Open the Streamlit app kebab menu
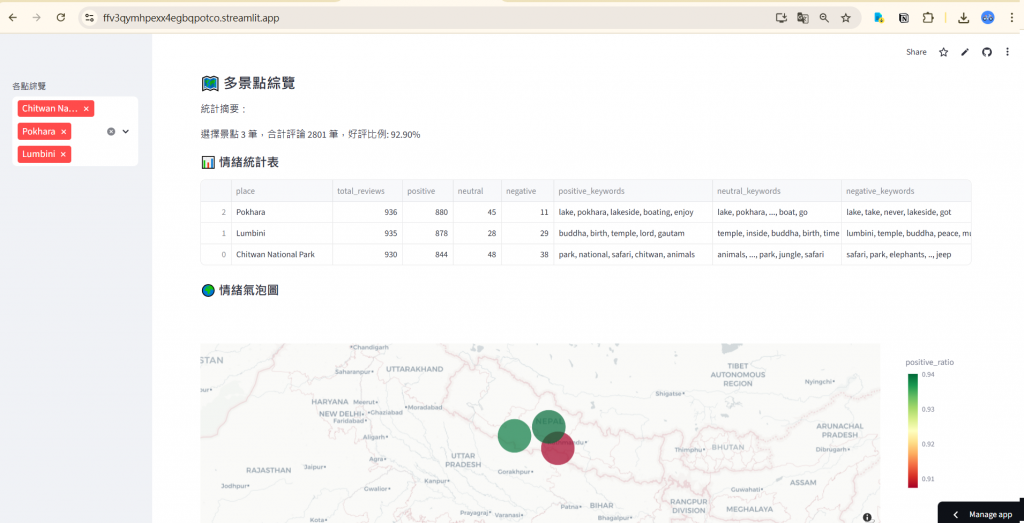Viewport: 1024px width, 523px height. click(x=1006, y=52)
